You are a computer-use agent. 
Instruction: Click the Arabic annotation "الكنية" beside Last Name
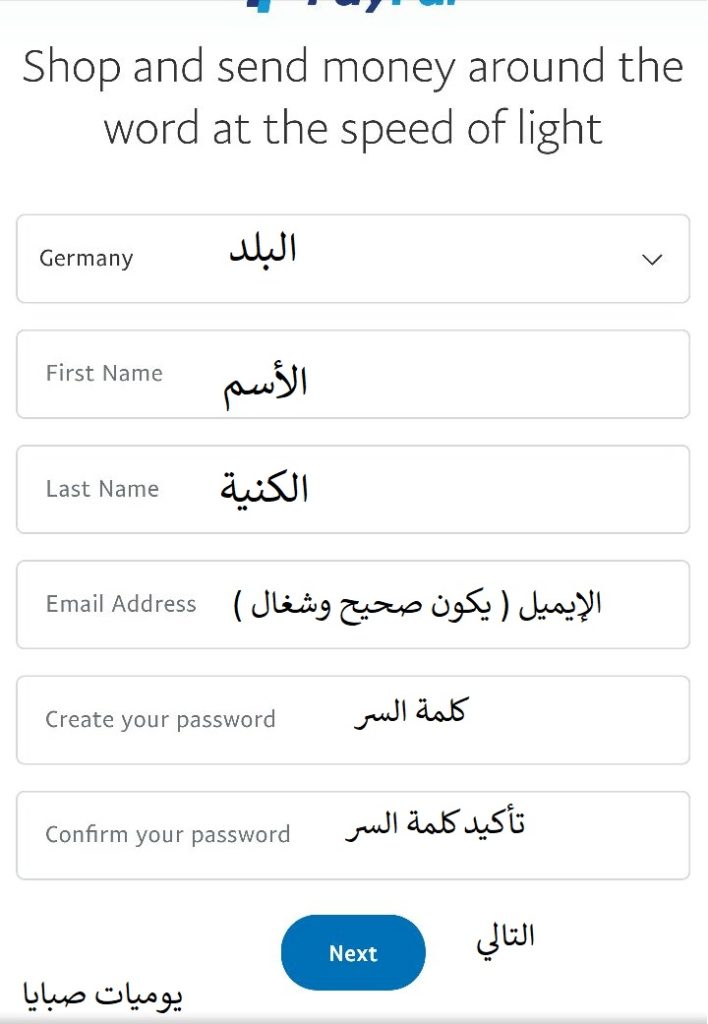264,489
